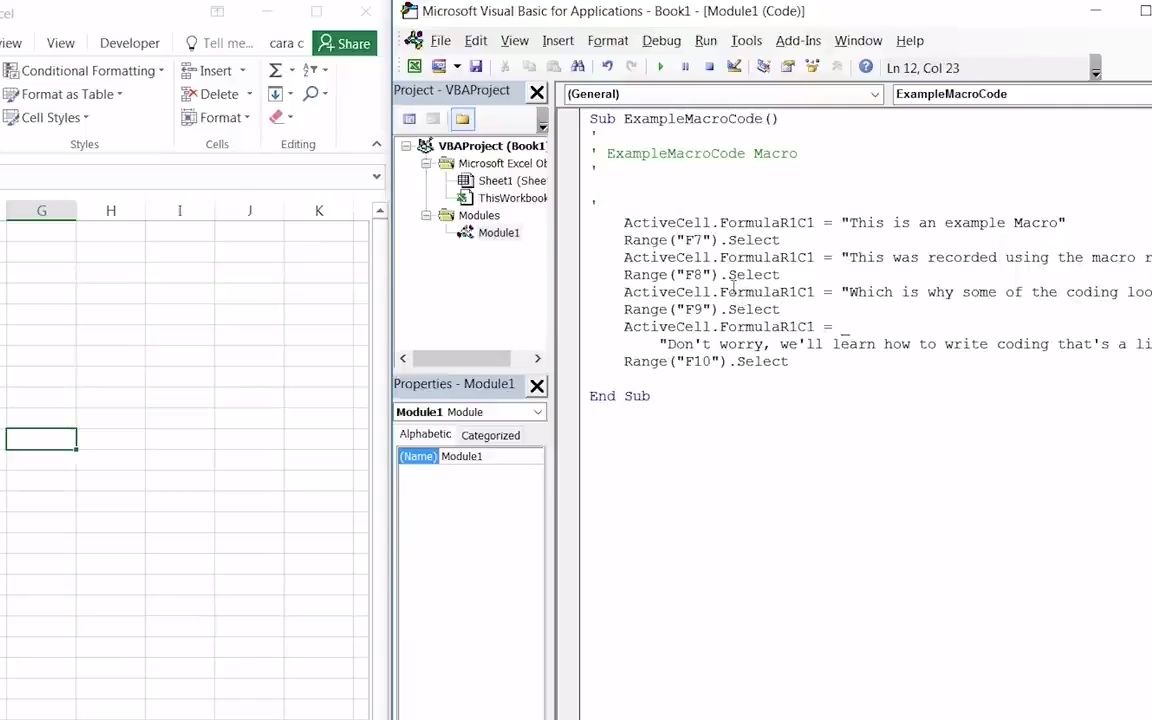Open Microsoft Visual Basic Help via toolbar icon
Screen dimensions: 1152x720
pyautogui.click(x=866, y=67)
